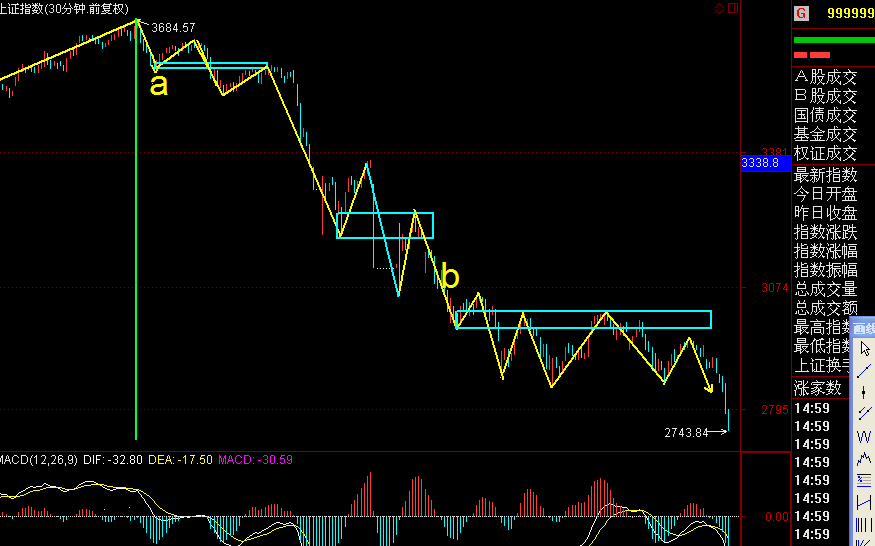Click the 3074 price axis label
The image size is (875, 546).
point(775,288)
